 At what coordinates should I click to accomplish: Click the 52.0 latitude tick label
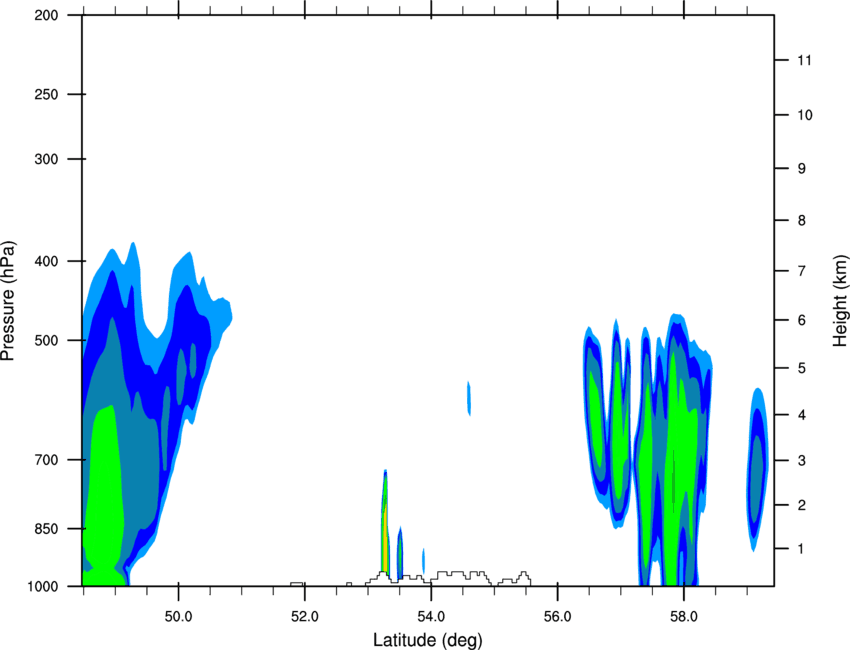click(x=305, y=617)
